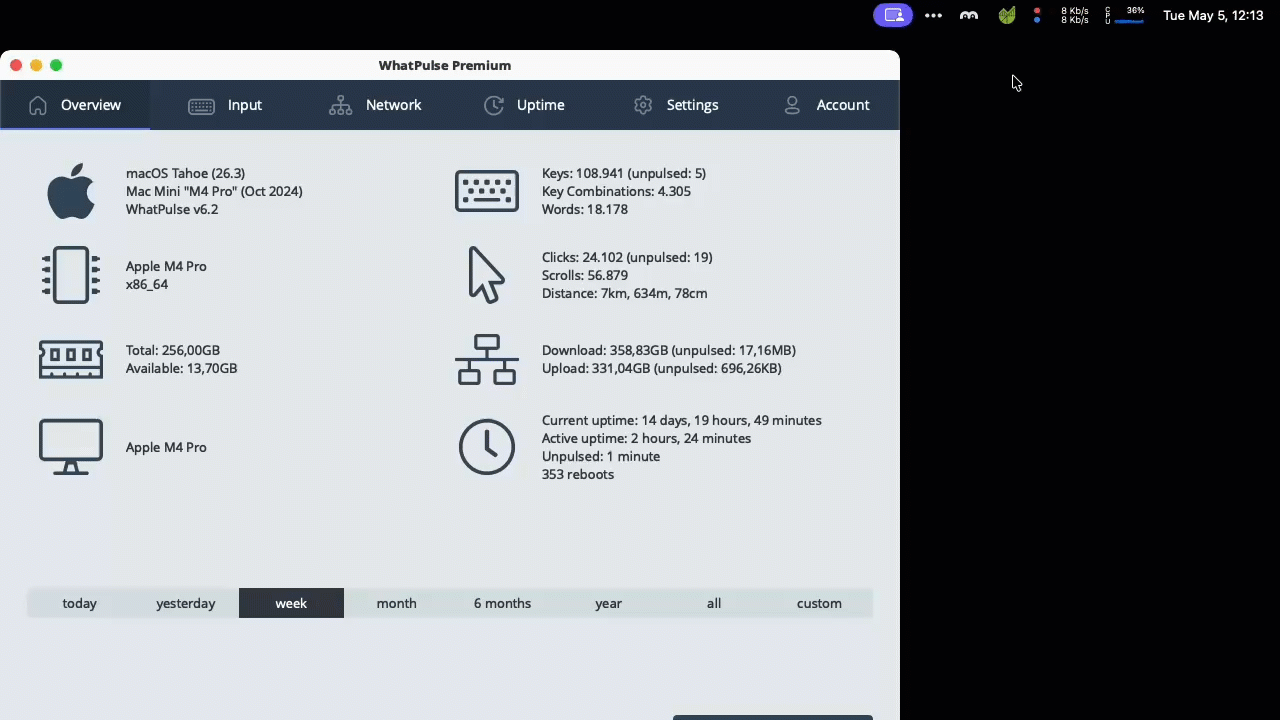Select the year time range
The width and height of the screenshot is (1280, 720).
(608, 603)
